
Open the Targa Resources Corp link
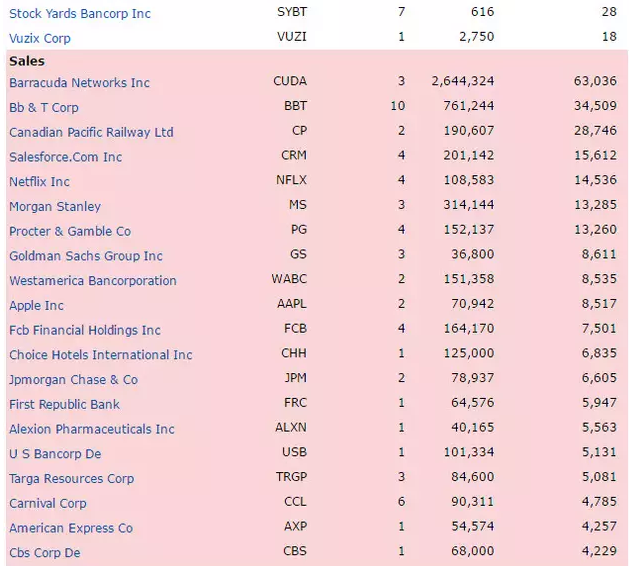pos(71,479)
